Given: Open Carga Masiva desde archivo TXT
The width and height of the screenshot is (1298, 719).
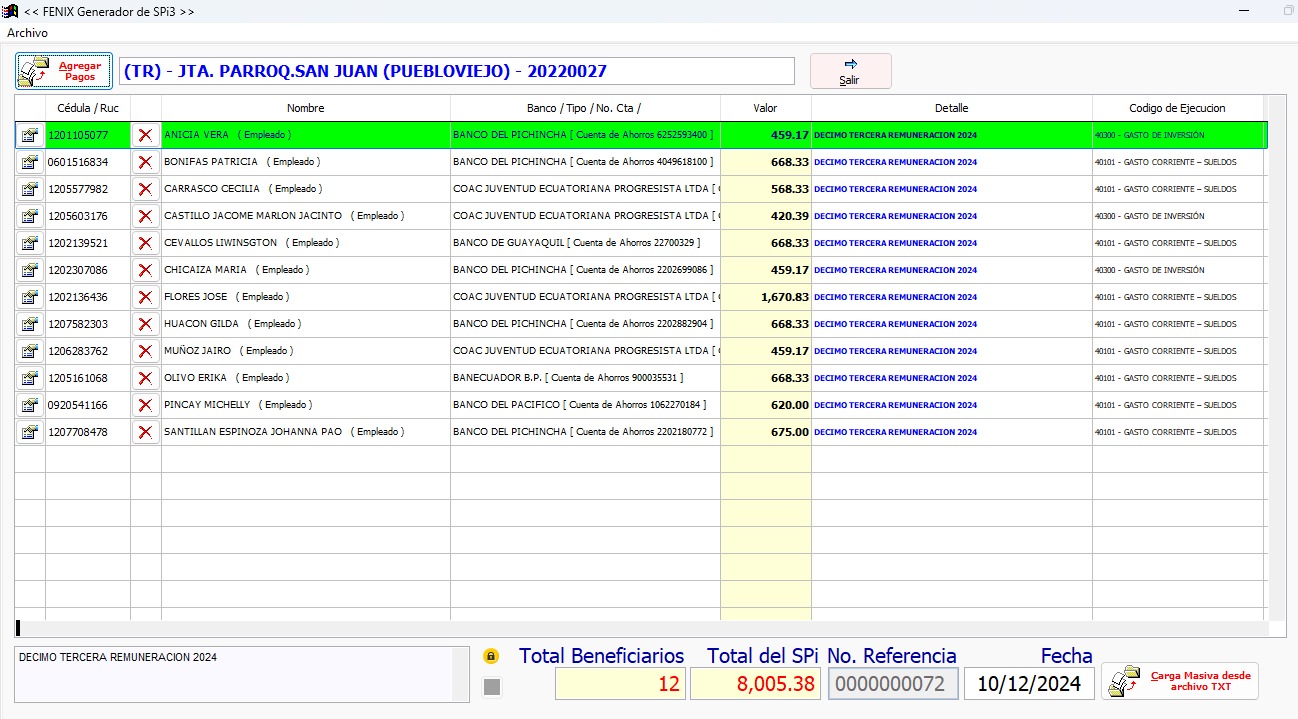Looking at the screenshot, I should point(1180,681).
